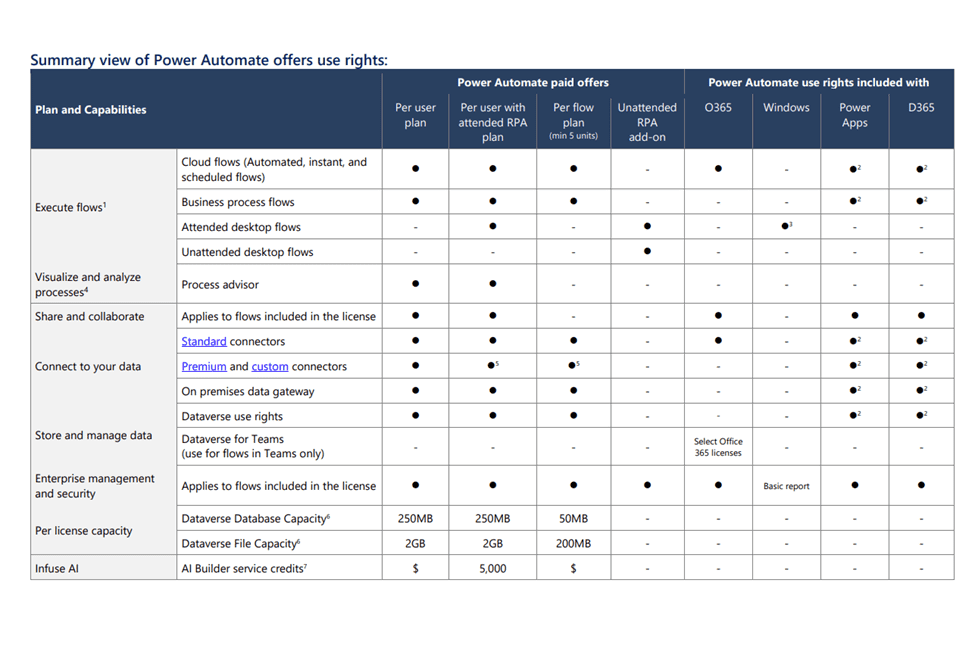Open the Standard connectors link
The width and height of the screenshot is (975, 664).
coord(203,341)
